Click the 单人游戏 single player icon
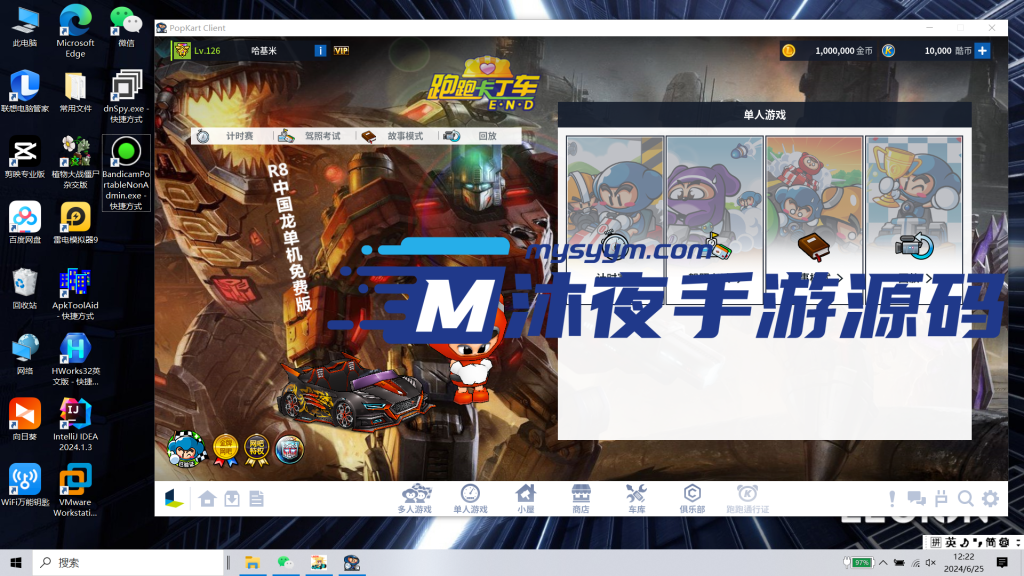Image resolution: width=1024 pixels, height=576 pixels. click(x=470, y=498)
